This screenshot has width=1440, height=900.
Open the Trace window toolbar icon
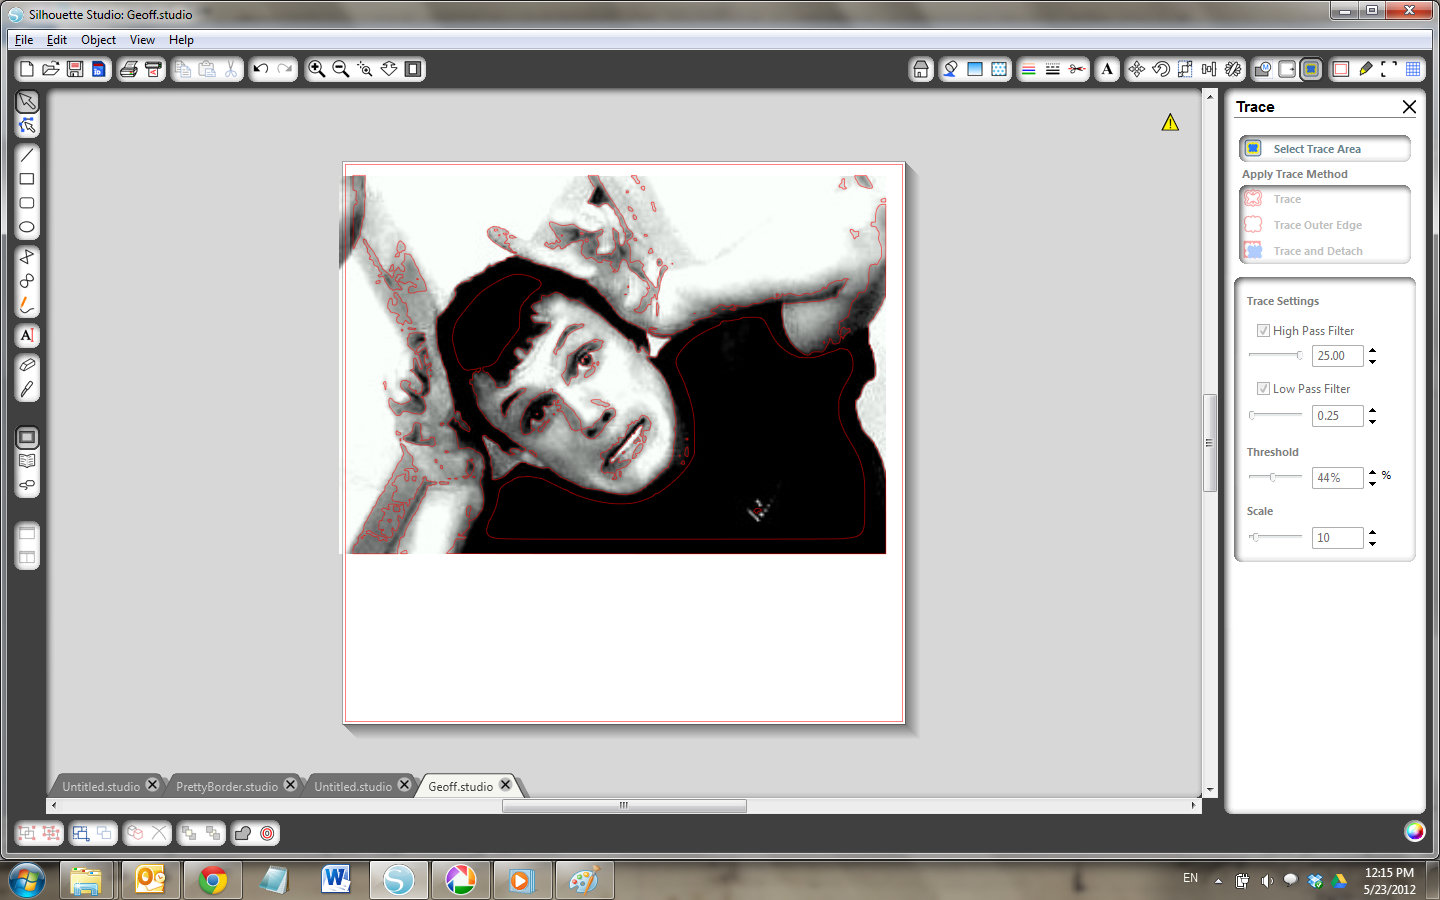point(1311,69)
